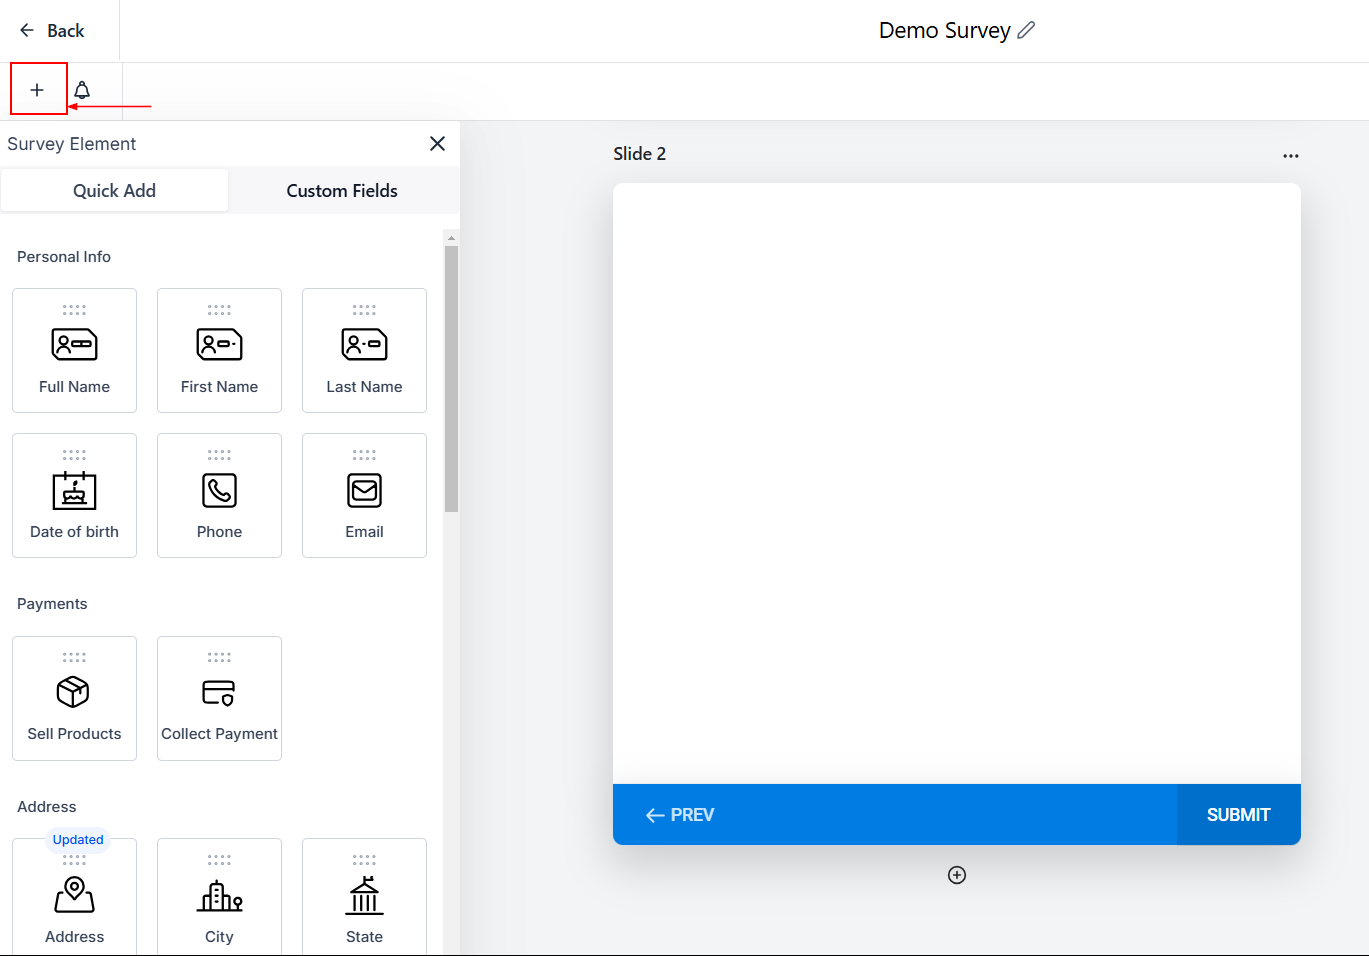Screen dimensions: 1369x956
Task: Click the drag handle on Full Name card
Action: pyautogui.click(x=75, y=310)
